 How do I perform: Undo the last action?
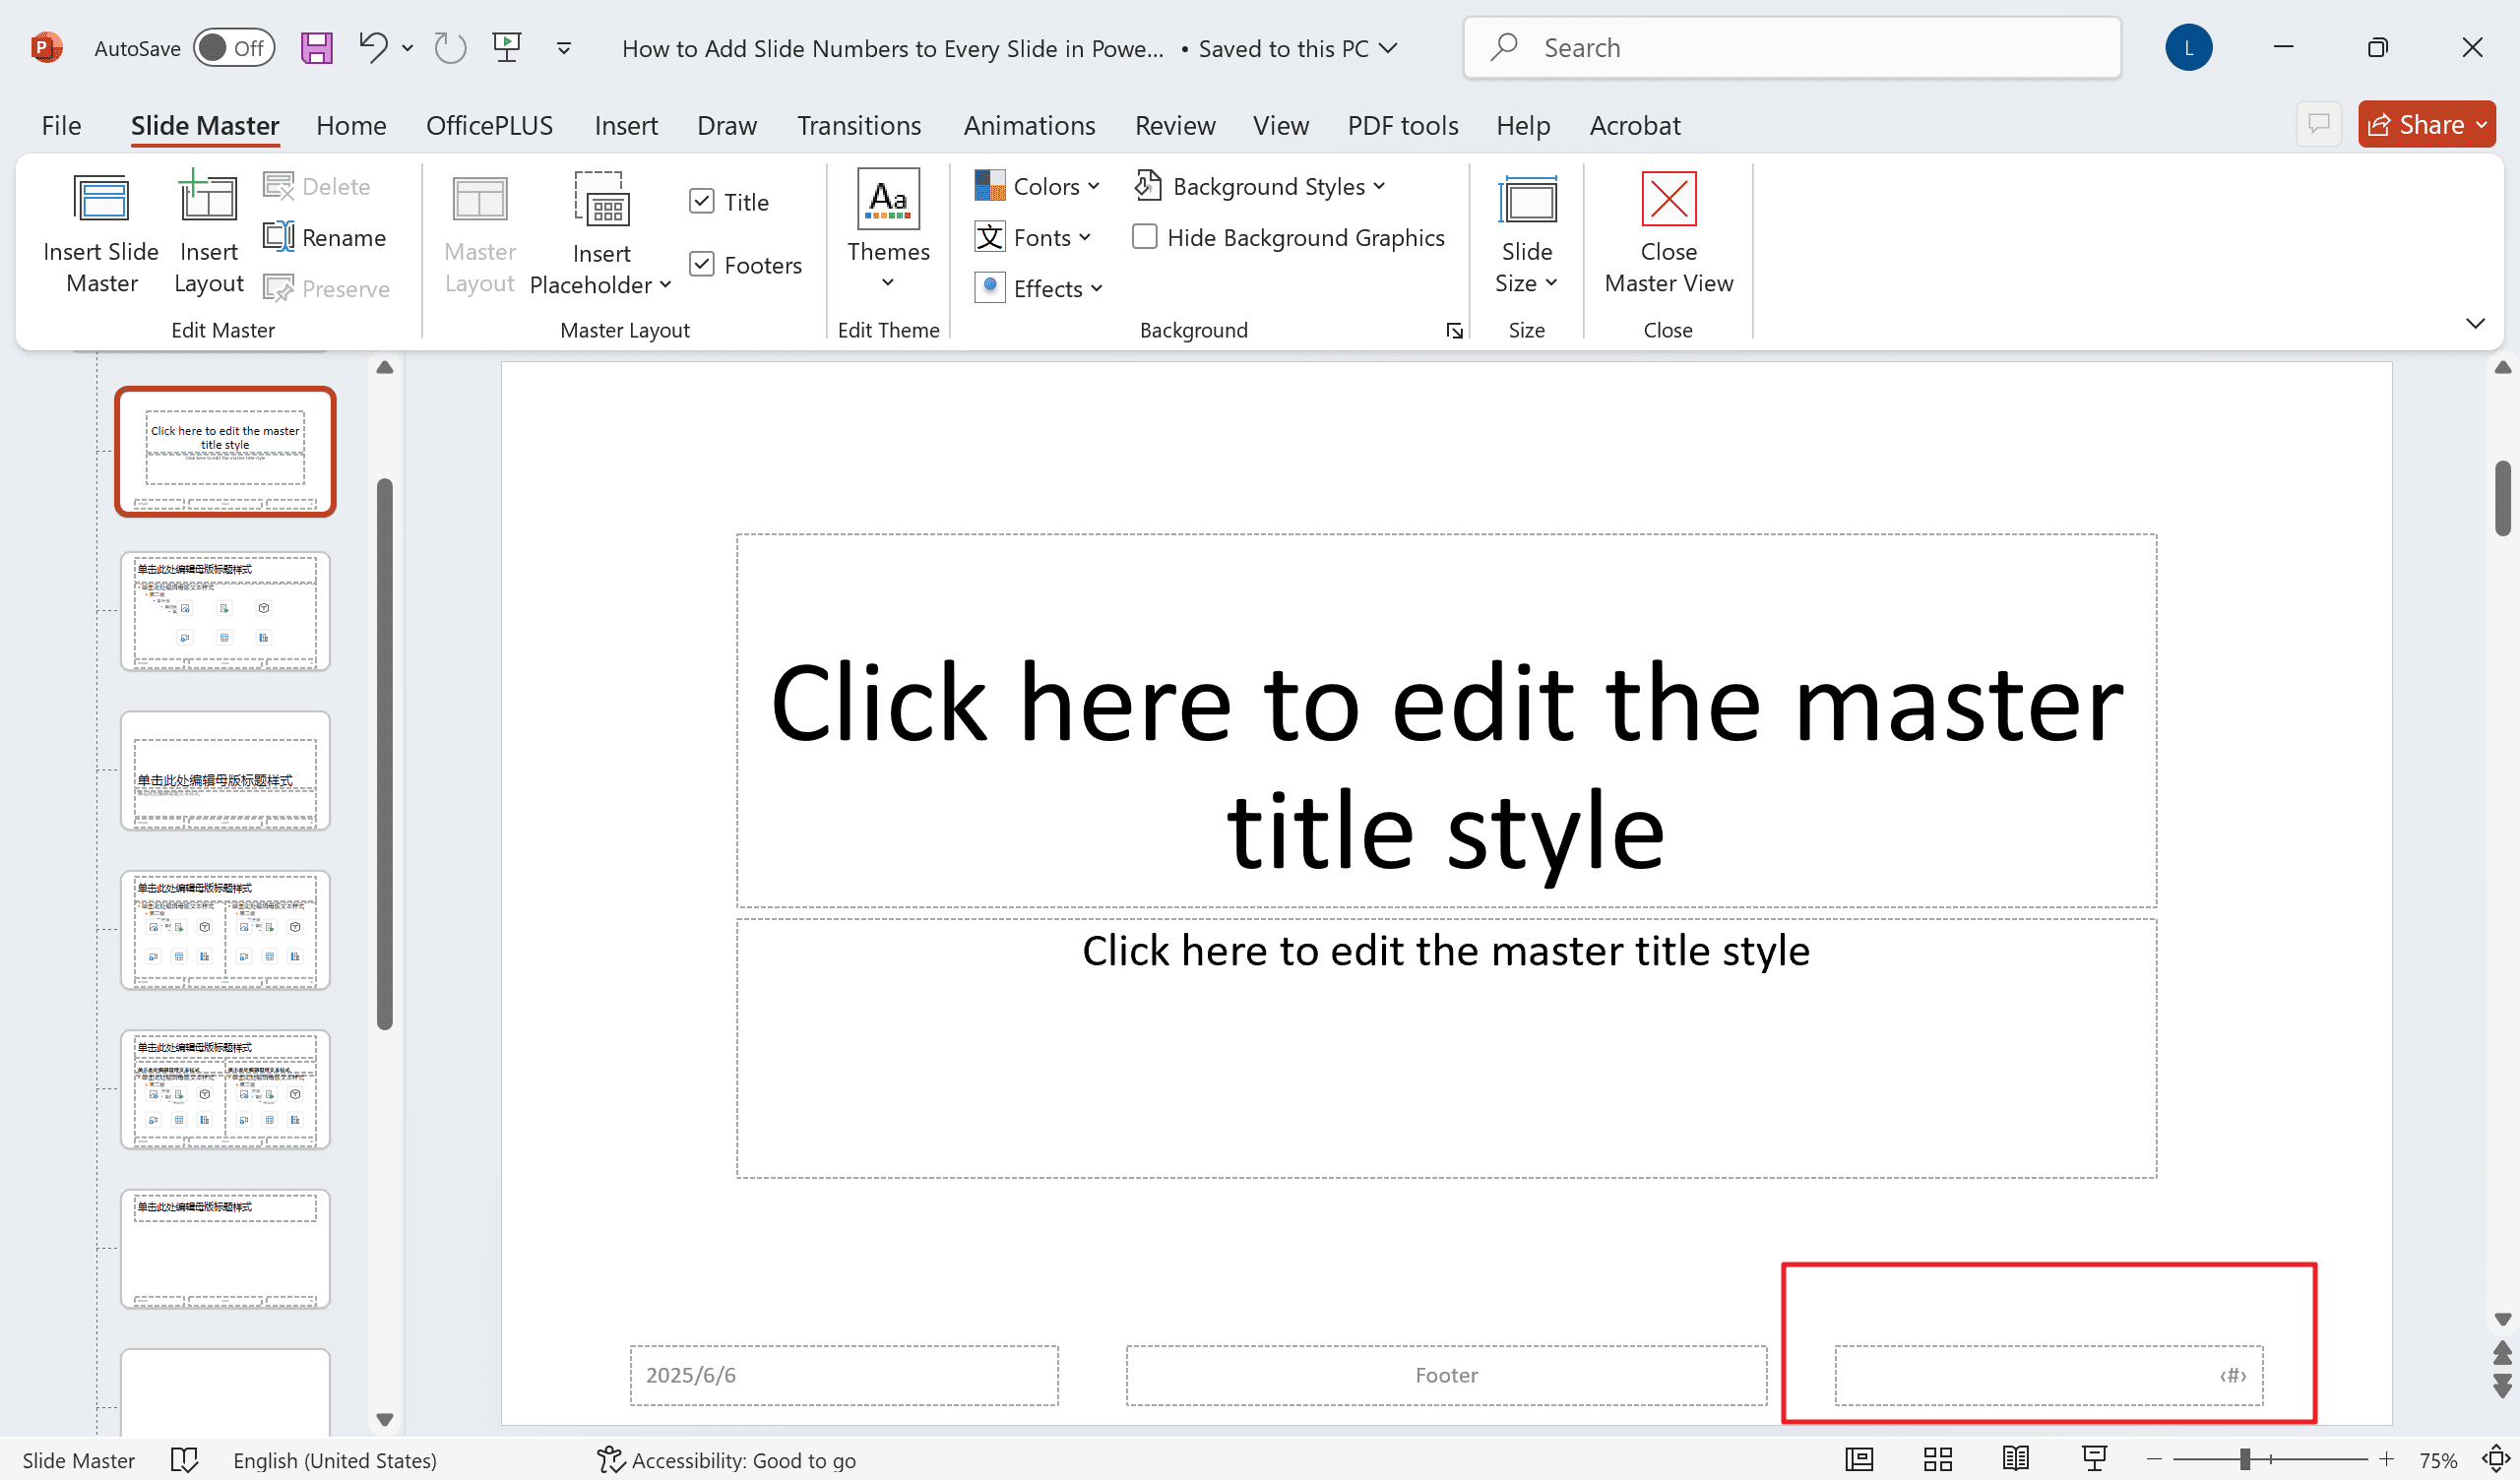(x=372, y=48)
